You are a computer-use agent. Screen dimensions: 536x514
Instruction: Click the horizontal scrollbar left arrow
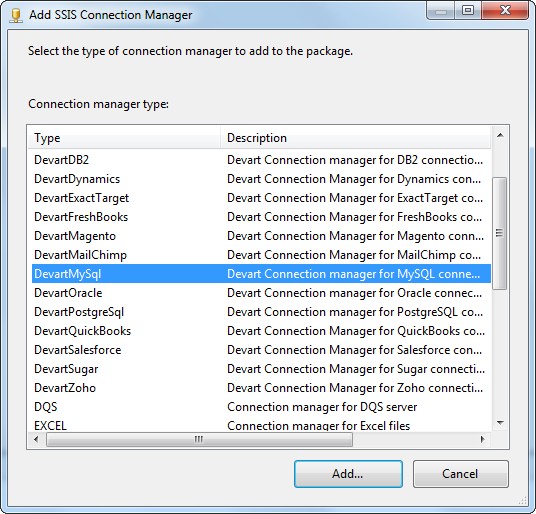pos(37,439)
